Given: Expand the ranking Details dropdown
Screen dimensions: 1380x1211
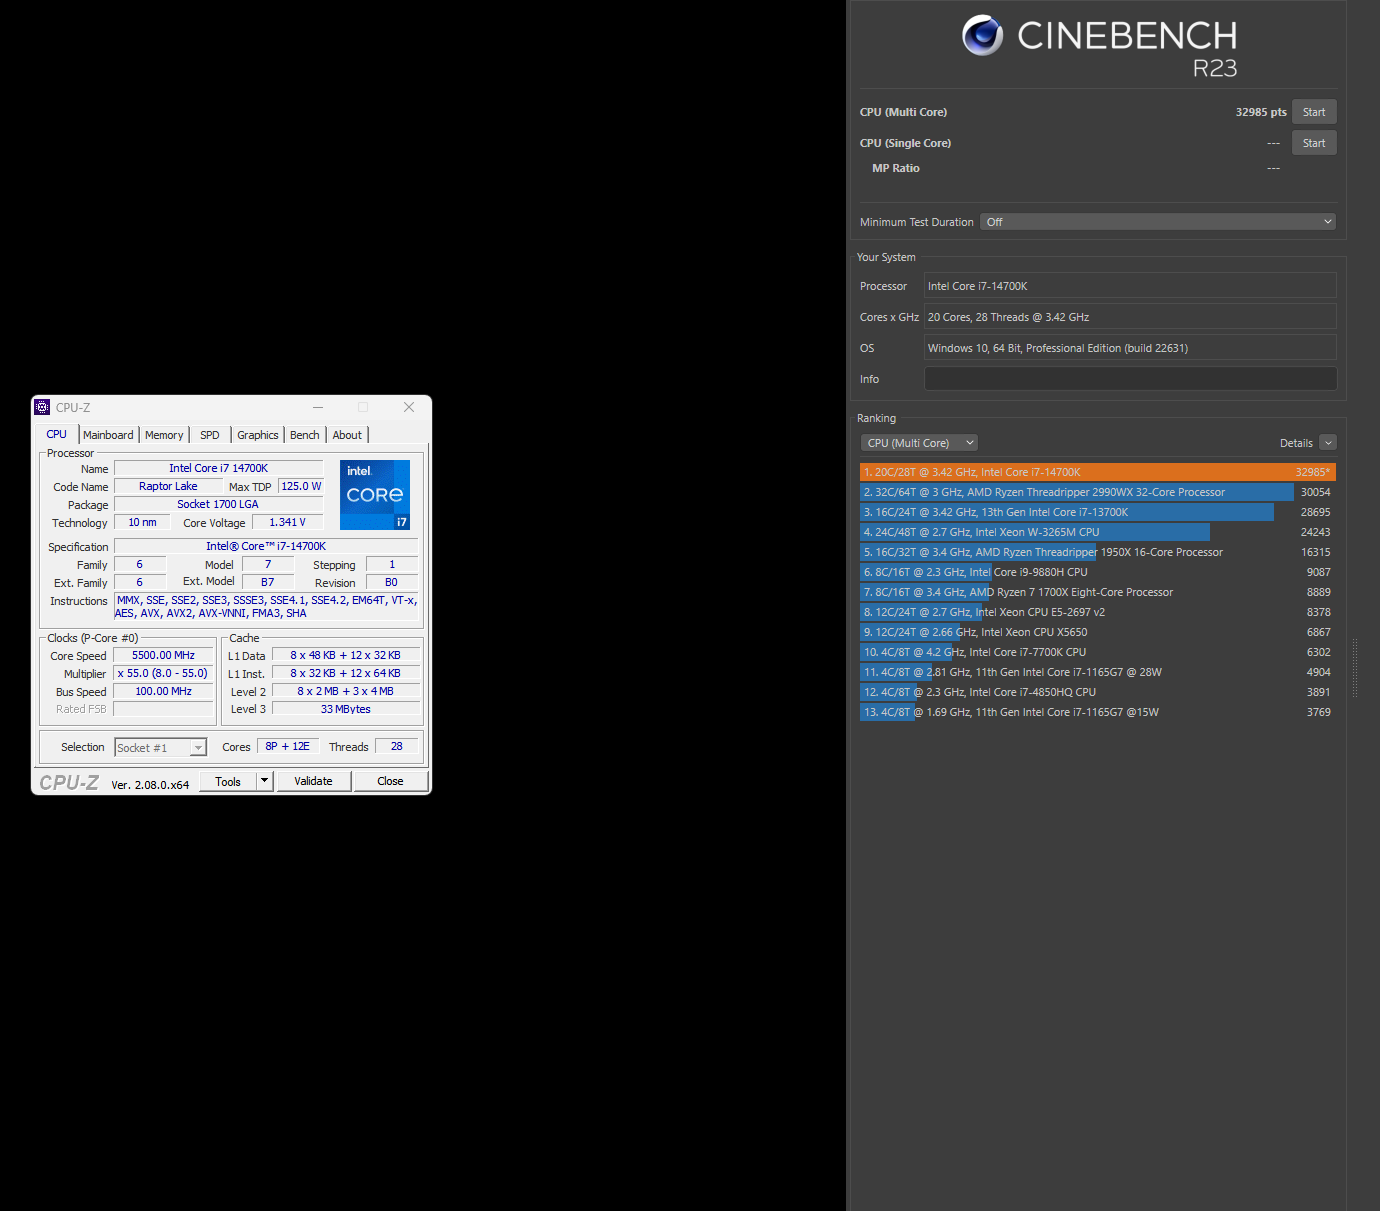Looking at the screenshot, I should pyautogui.click(x=1328, y=443).
